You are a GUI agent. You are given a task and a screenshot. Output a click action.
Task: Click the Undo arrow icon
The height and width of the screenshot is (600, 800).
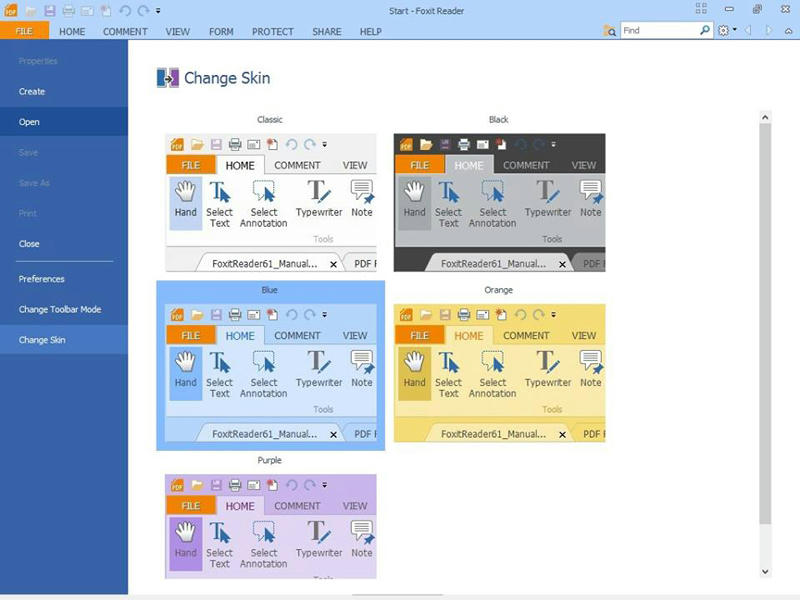click(x=125, y=11)
